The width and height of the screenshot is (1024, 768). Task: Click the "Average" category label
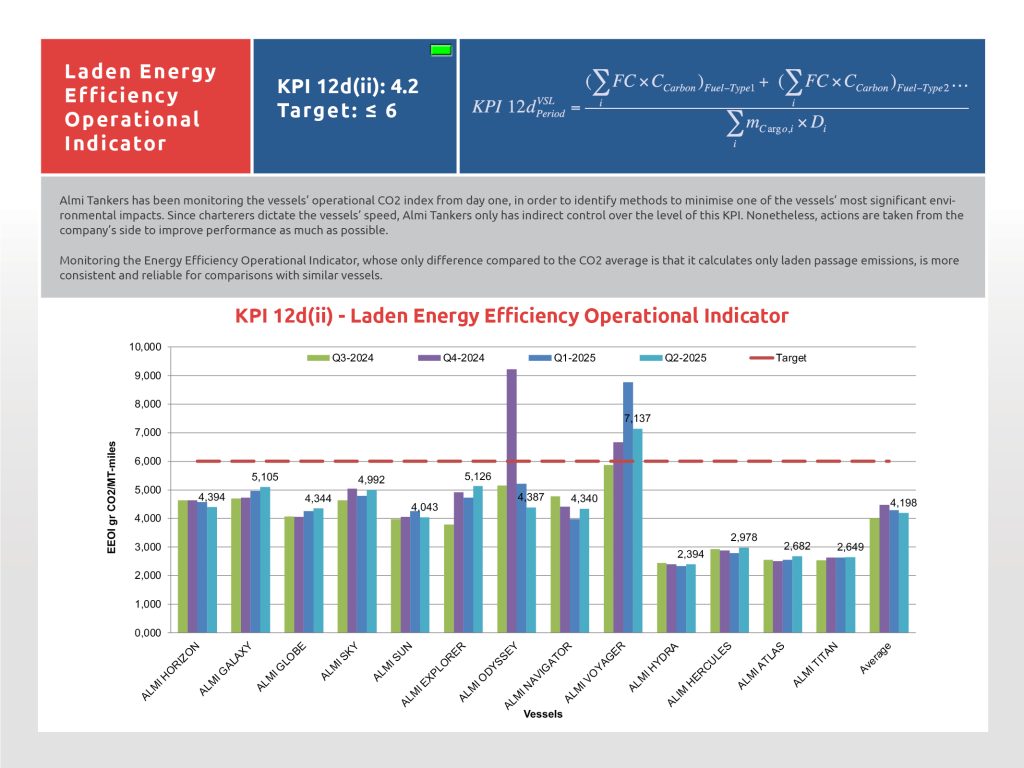point(875,658)
